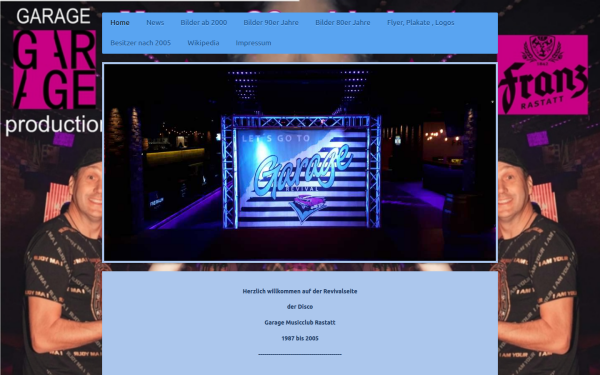Viewport: 600px width, 375px height.
Task: Select the text 'Herzlich willkommen auf der Revivalseite'
Action: [x=300, y=291]
